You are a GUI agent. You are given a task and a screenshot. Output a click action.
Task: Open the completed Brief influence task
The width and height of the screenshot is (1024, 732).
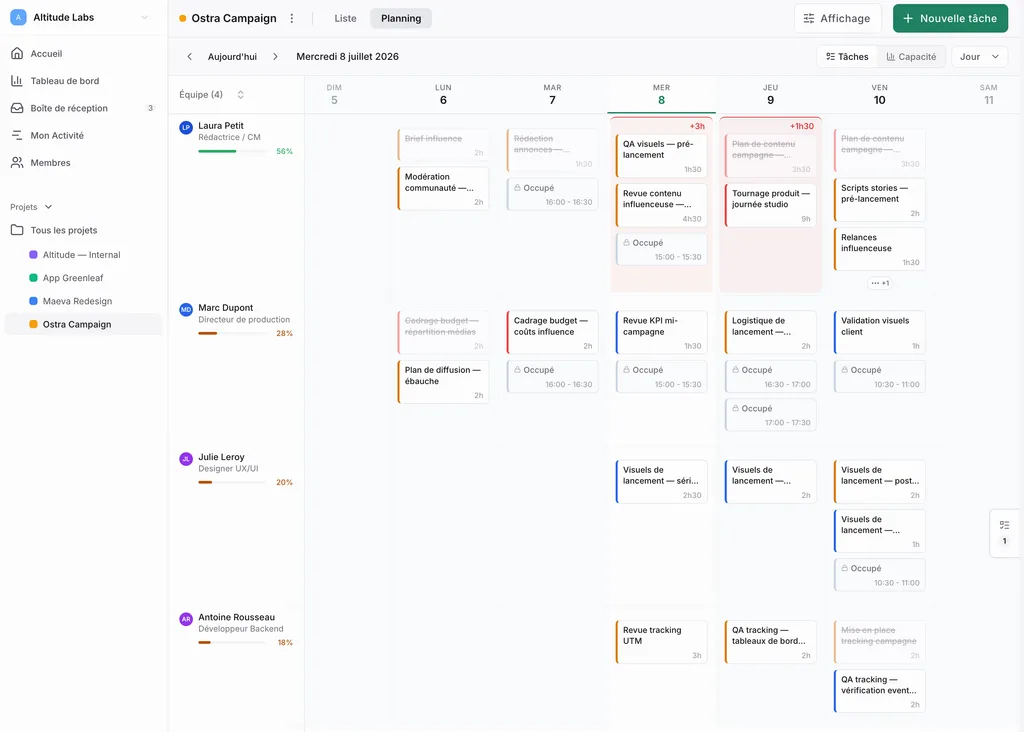tap(443, 145)
